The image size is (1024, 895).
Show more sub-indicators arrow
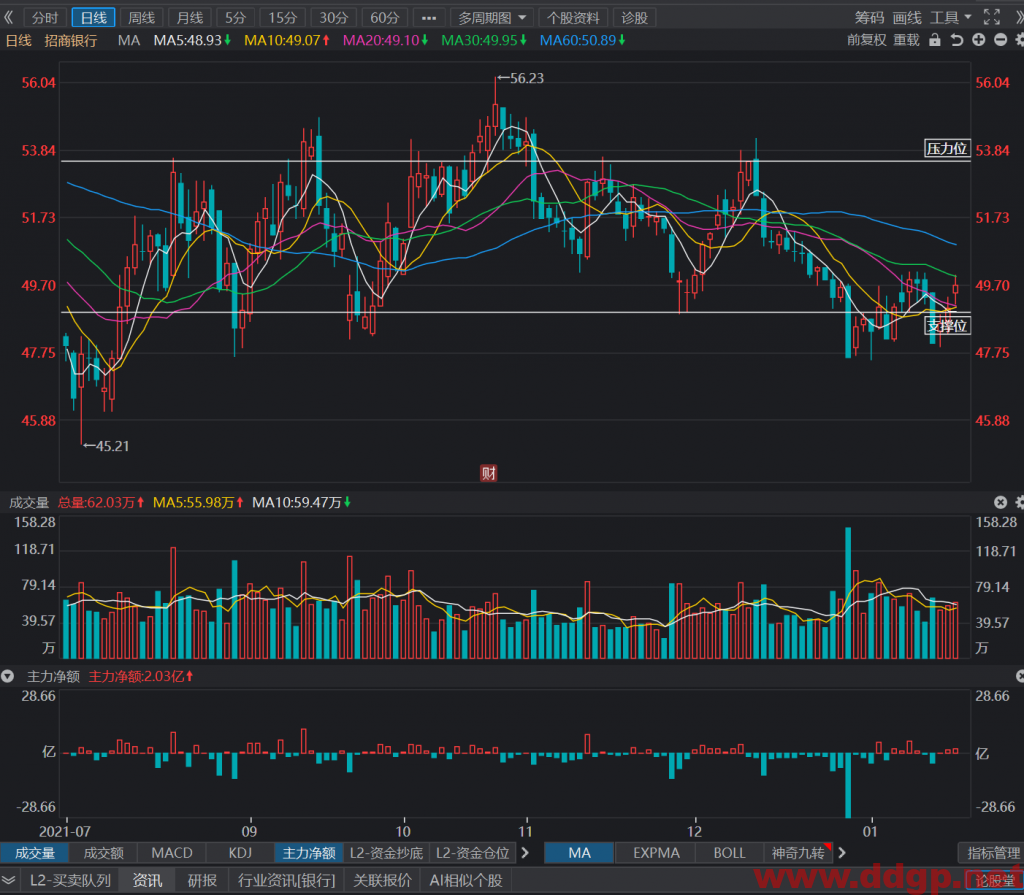525,853
